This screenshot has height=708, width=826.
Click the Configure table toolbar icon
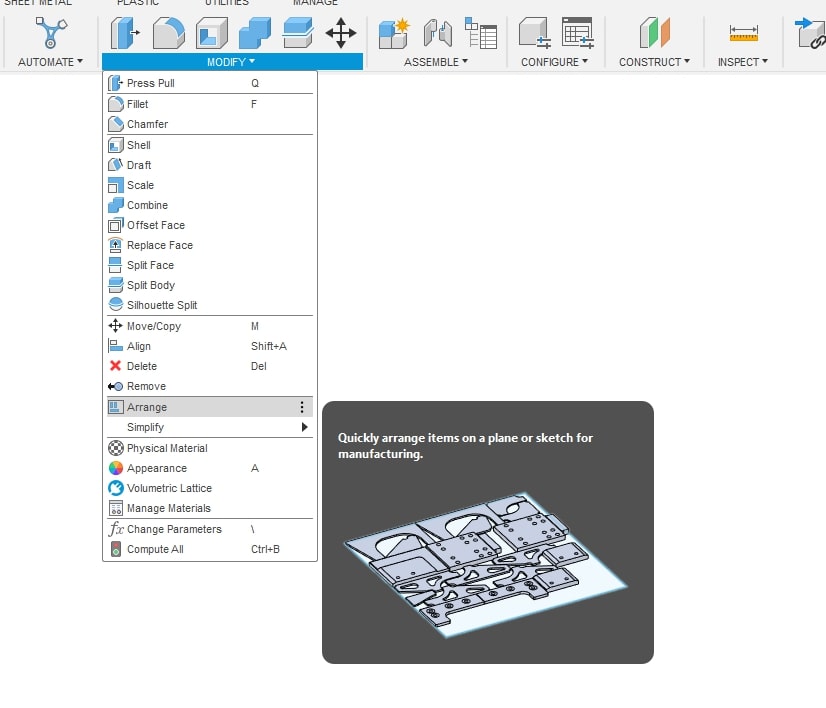tap(577, 33)
